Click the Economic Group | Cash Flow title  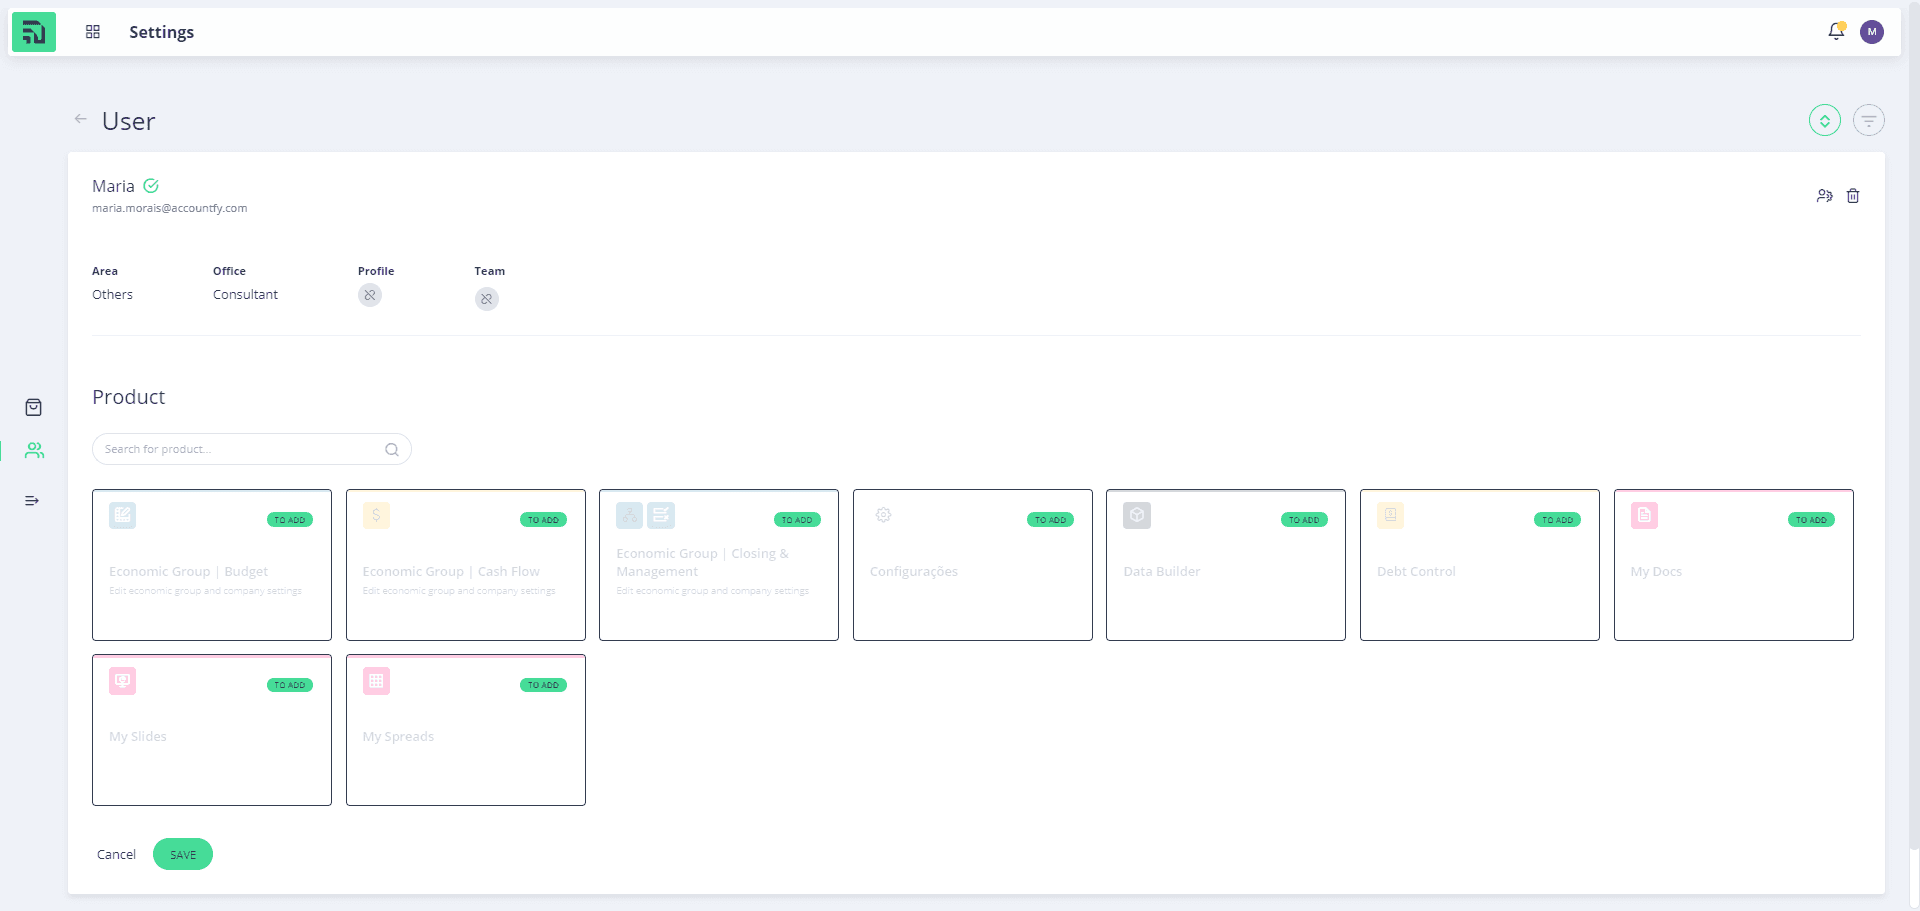[451, 572]
